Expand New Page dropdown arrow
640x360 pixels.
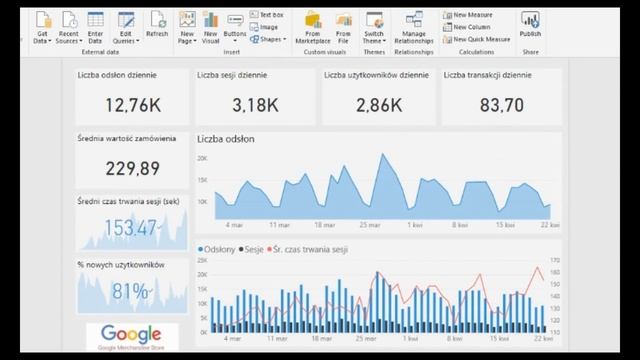pos(195,41)
